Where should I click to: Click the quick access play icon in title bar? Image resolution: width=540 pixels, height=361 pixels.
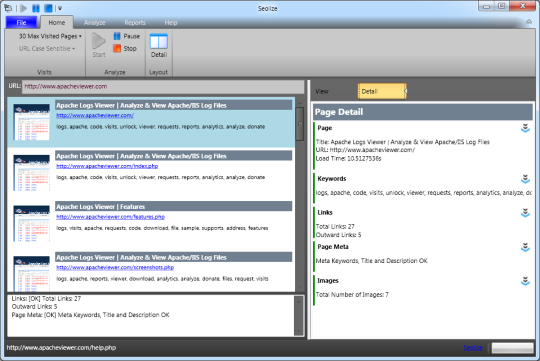coord(23,8)
